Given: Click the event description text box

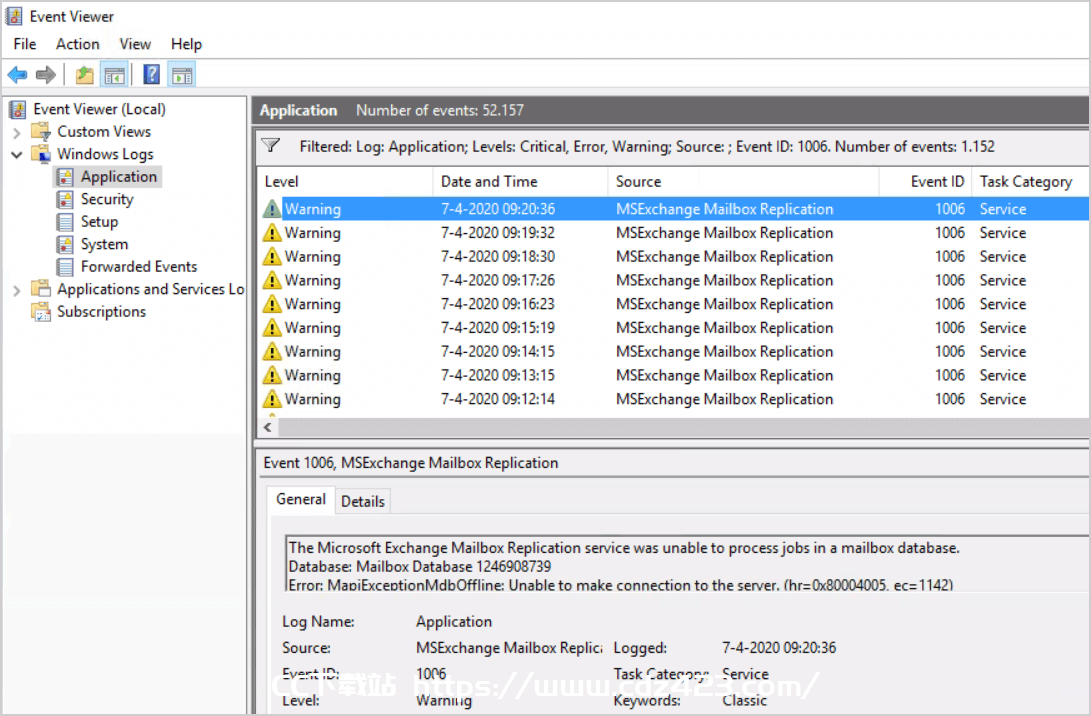Looking at the screenshot, I should tap(685, 564).
